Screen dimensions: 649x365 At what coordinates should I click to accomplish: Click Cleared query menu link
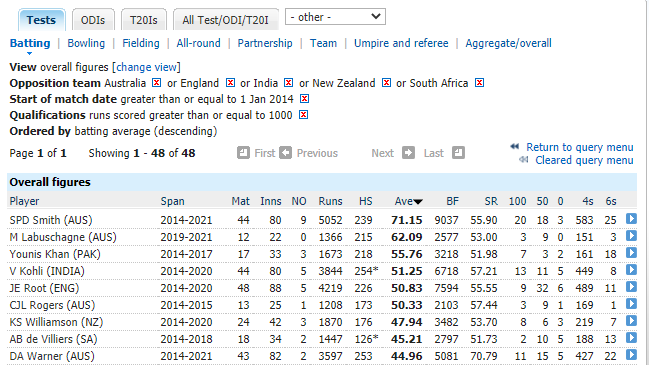(x=584, y=160)
